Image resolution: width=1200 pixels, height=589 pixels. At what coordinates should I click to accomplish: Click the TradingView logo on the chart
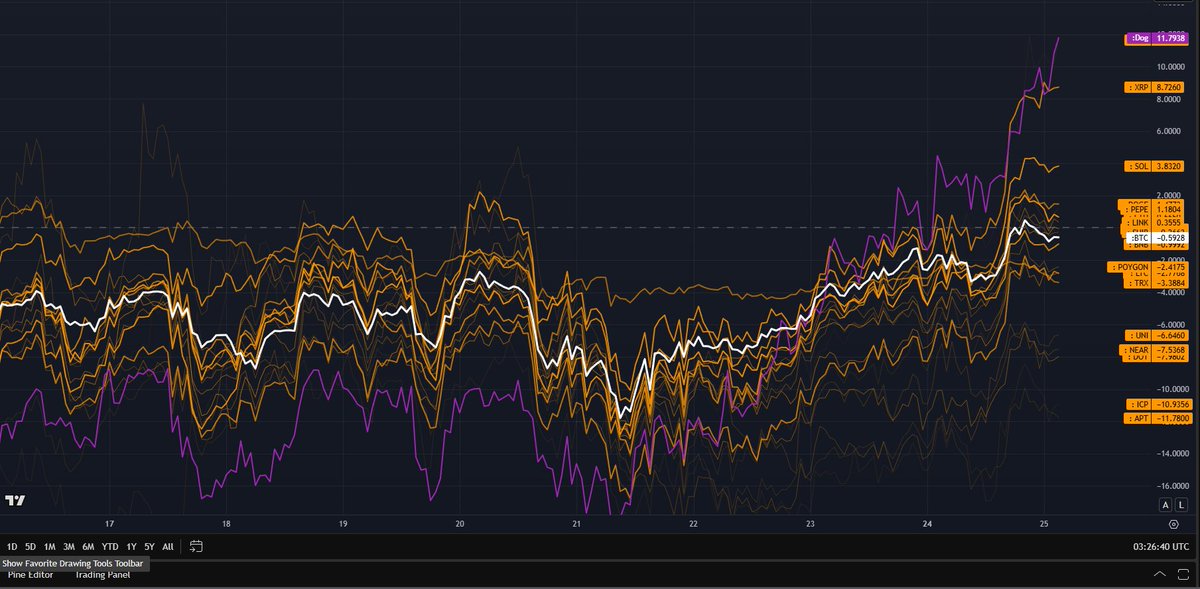[15, 500]
